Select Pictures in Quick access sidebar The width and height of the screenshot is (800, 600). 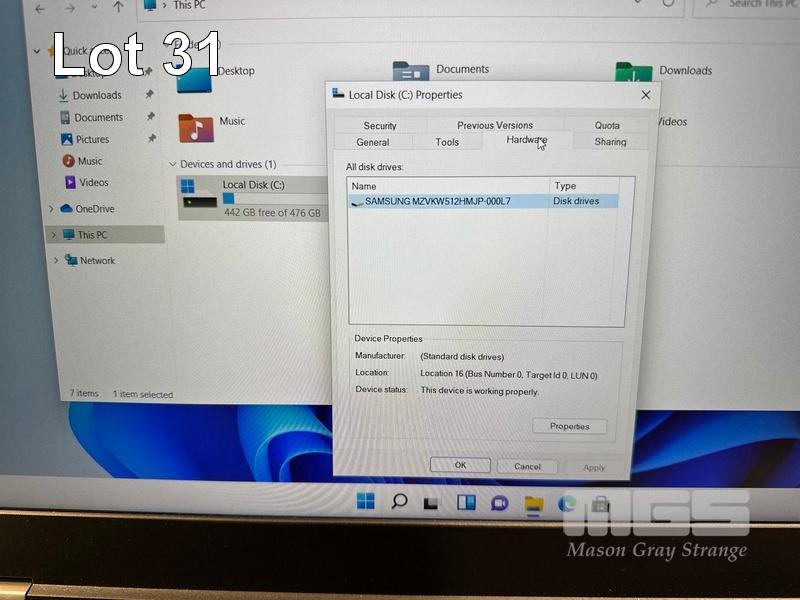coord(92,139)
